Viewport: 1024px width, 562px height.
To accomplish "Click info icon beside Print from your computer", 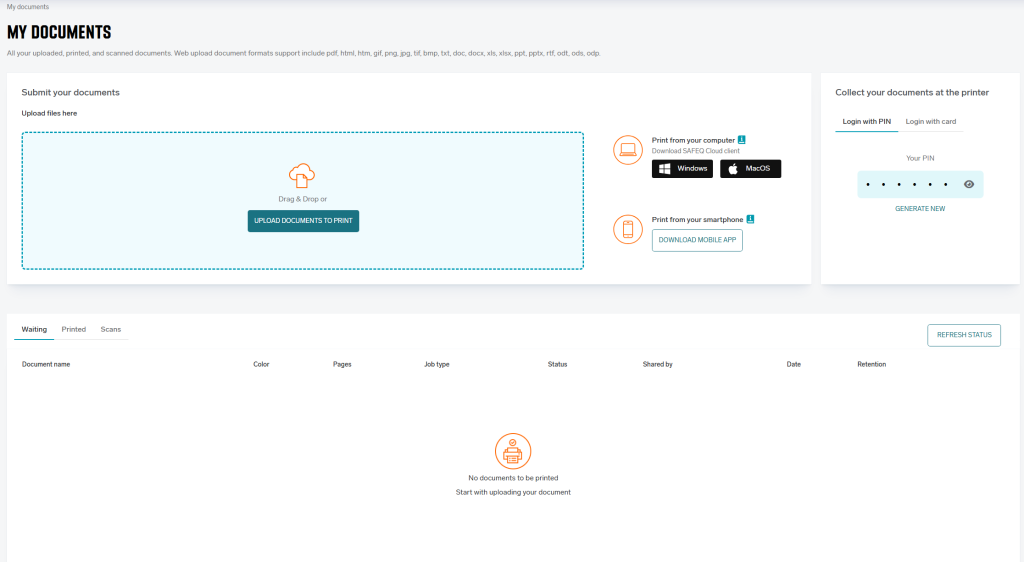I will click(x=742, y=140).
